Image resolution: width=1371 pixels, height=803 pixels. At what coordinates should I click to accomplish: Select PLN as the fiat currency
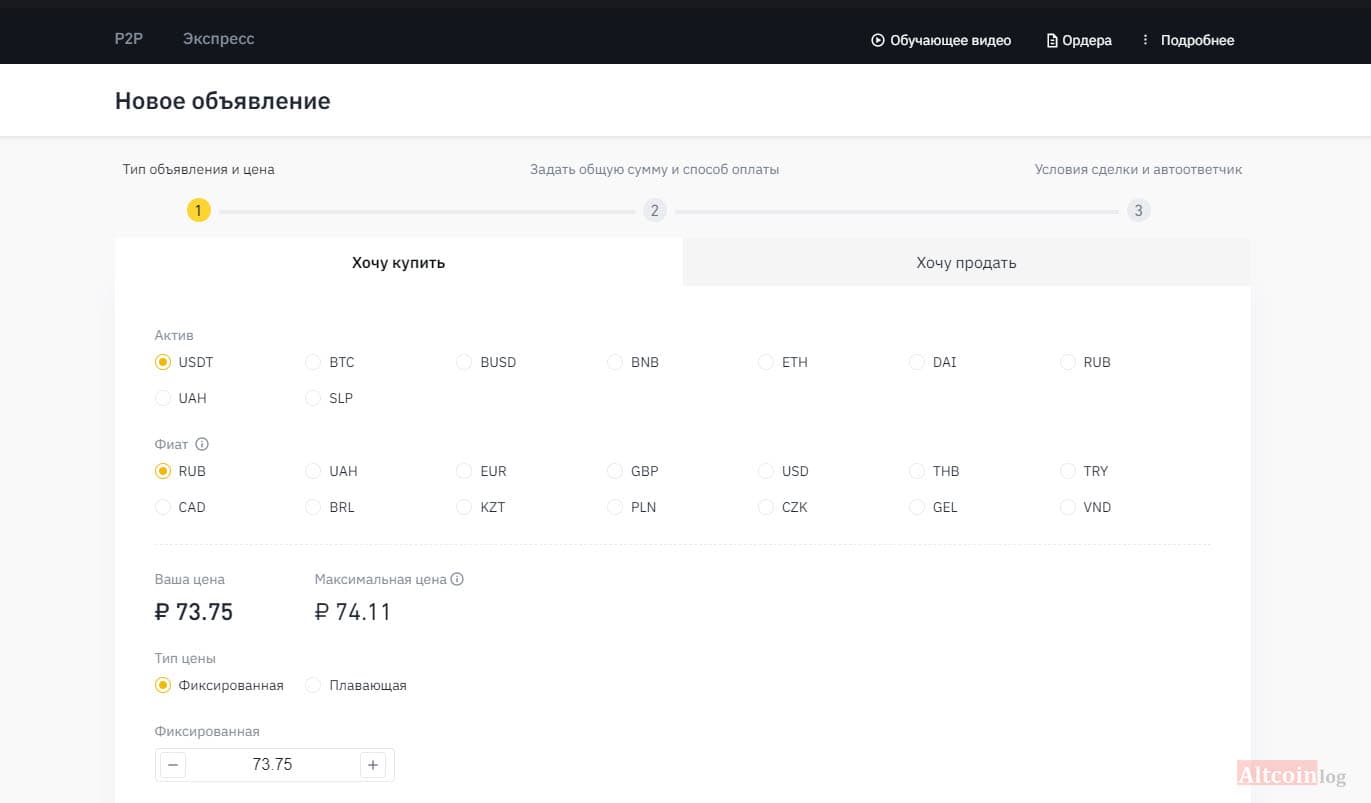point(632,507)
